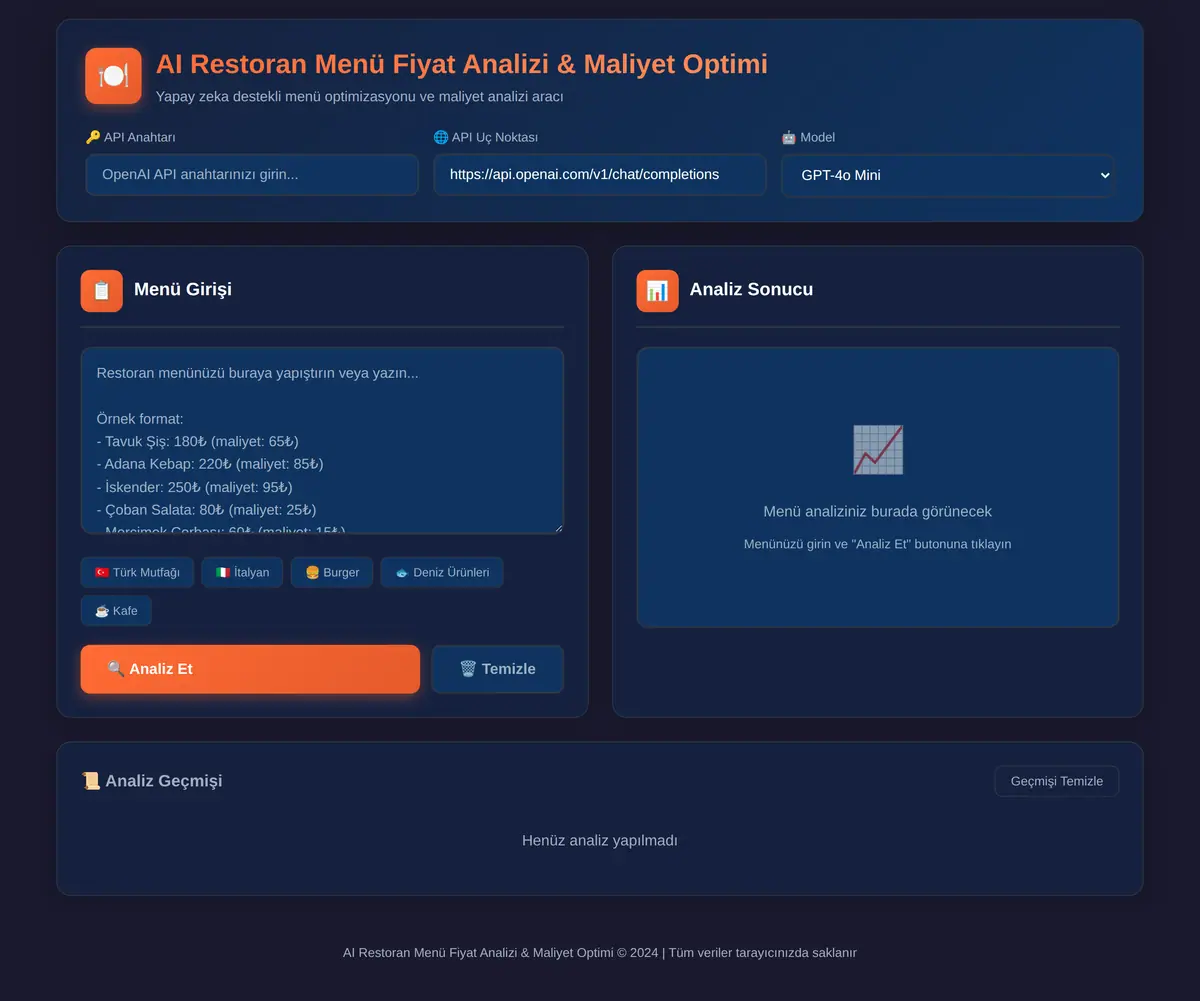The image size is (1200, 1001).
Task: Click the Temizle button
Action: (498, 669)
